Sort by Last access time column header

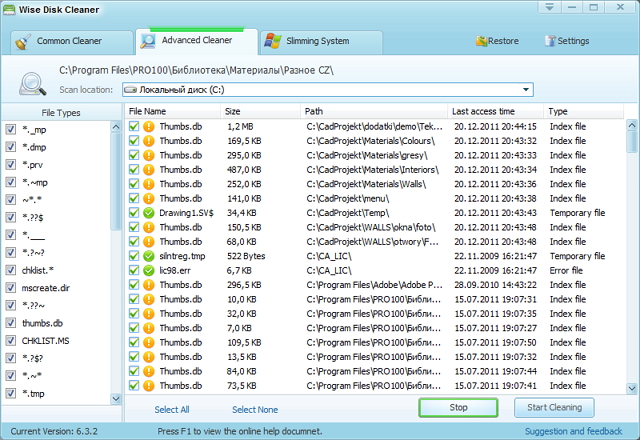point(496,111)
